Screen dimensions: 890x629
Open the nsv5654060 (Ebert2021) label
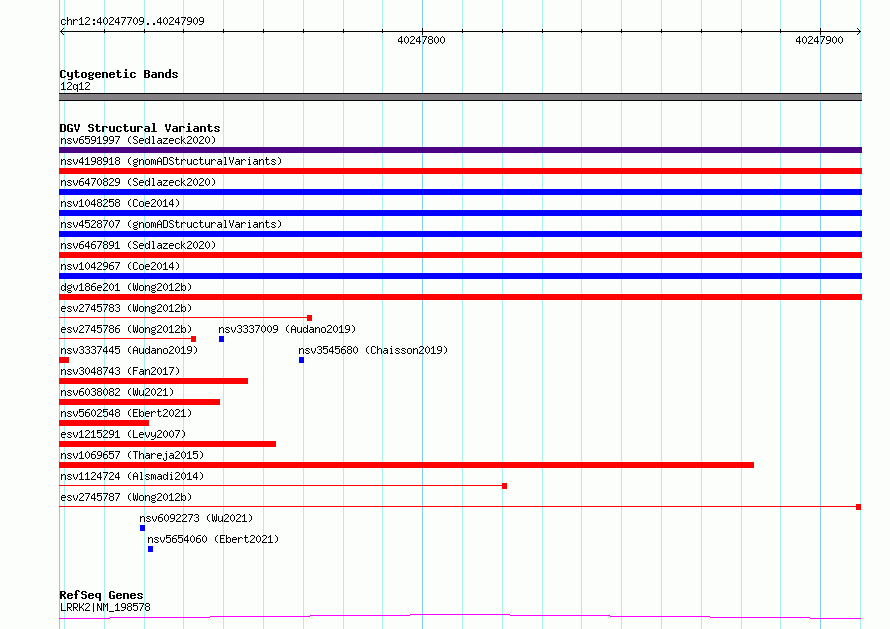pos(213,539)
